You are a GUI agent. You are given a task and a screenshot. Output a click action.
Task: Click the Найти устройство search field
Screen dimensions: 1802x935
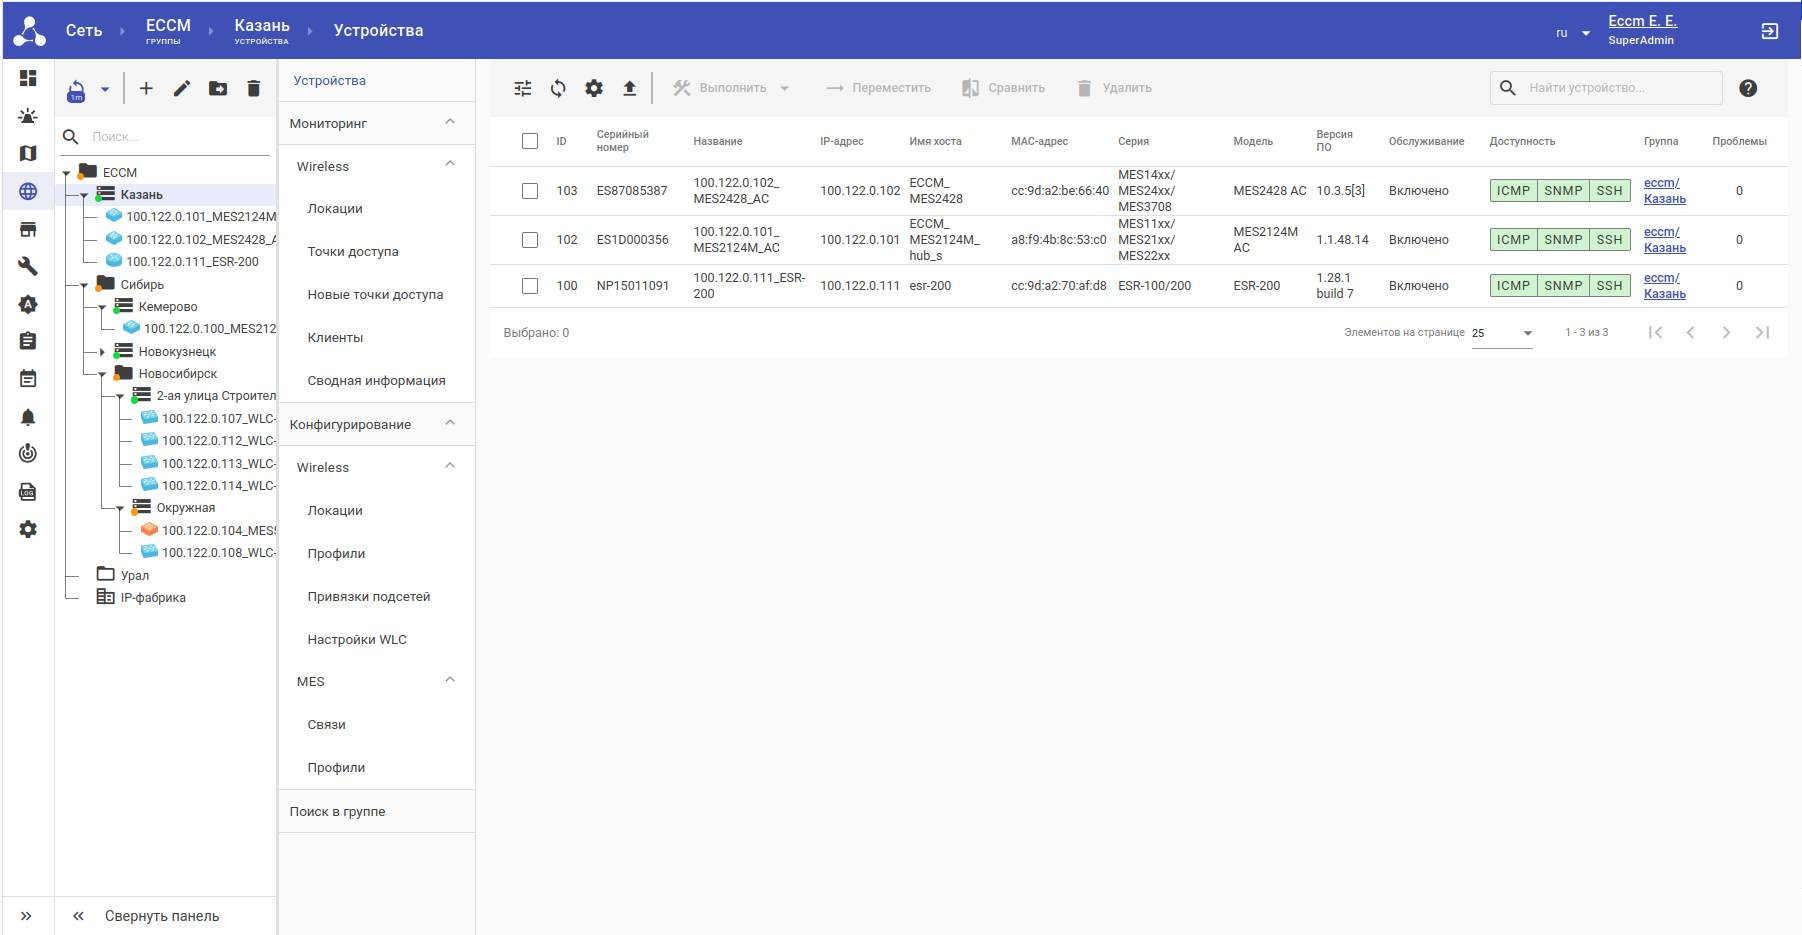pos(1606,88)
